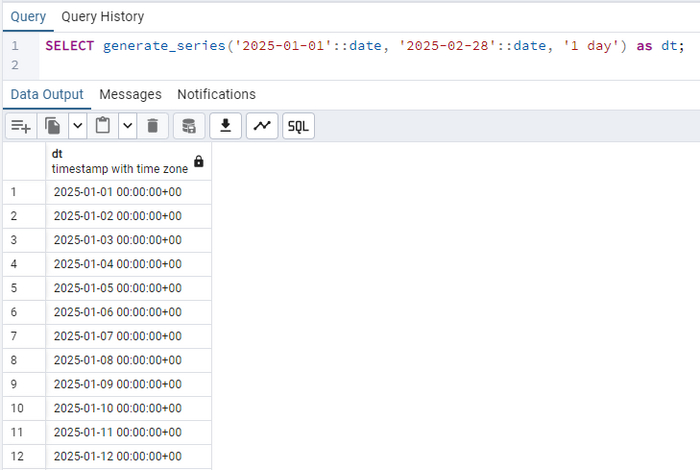The image size is (700, 470).
Task: Click the Paste clipboard icon
Action: point(103,126)
